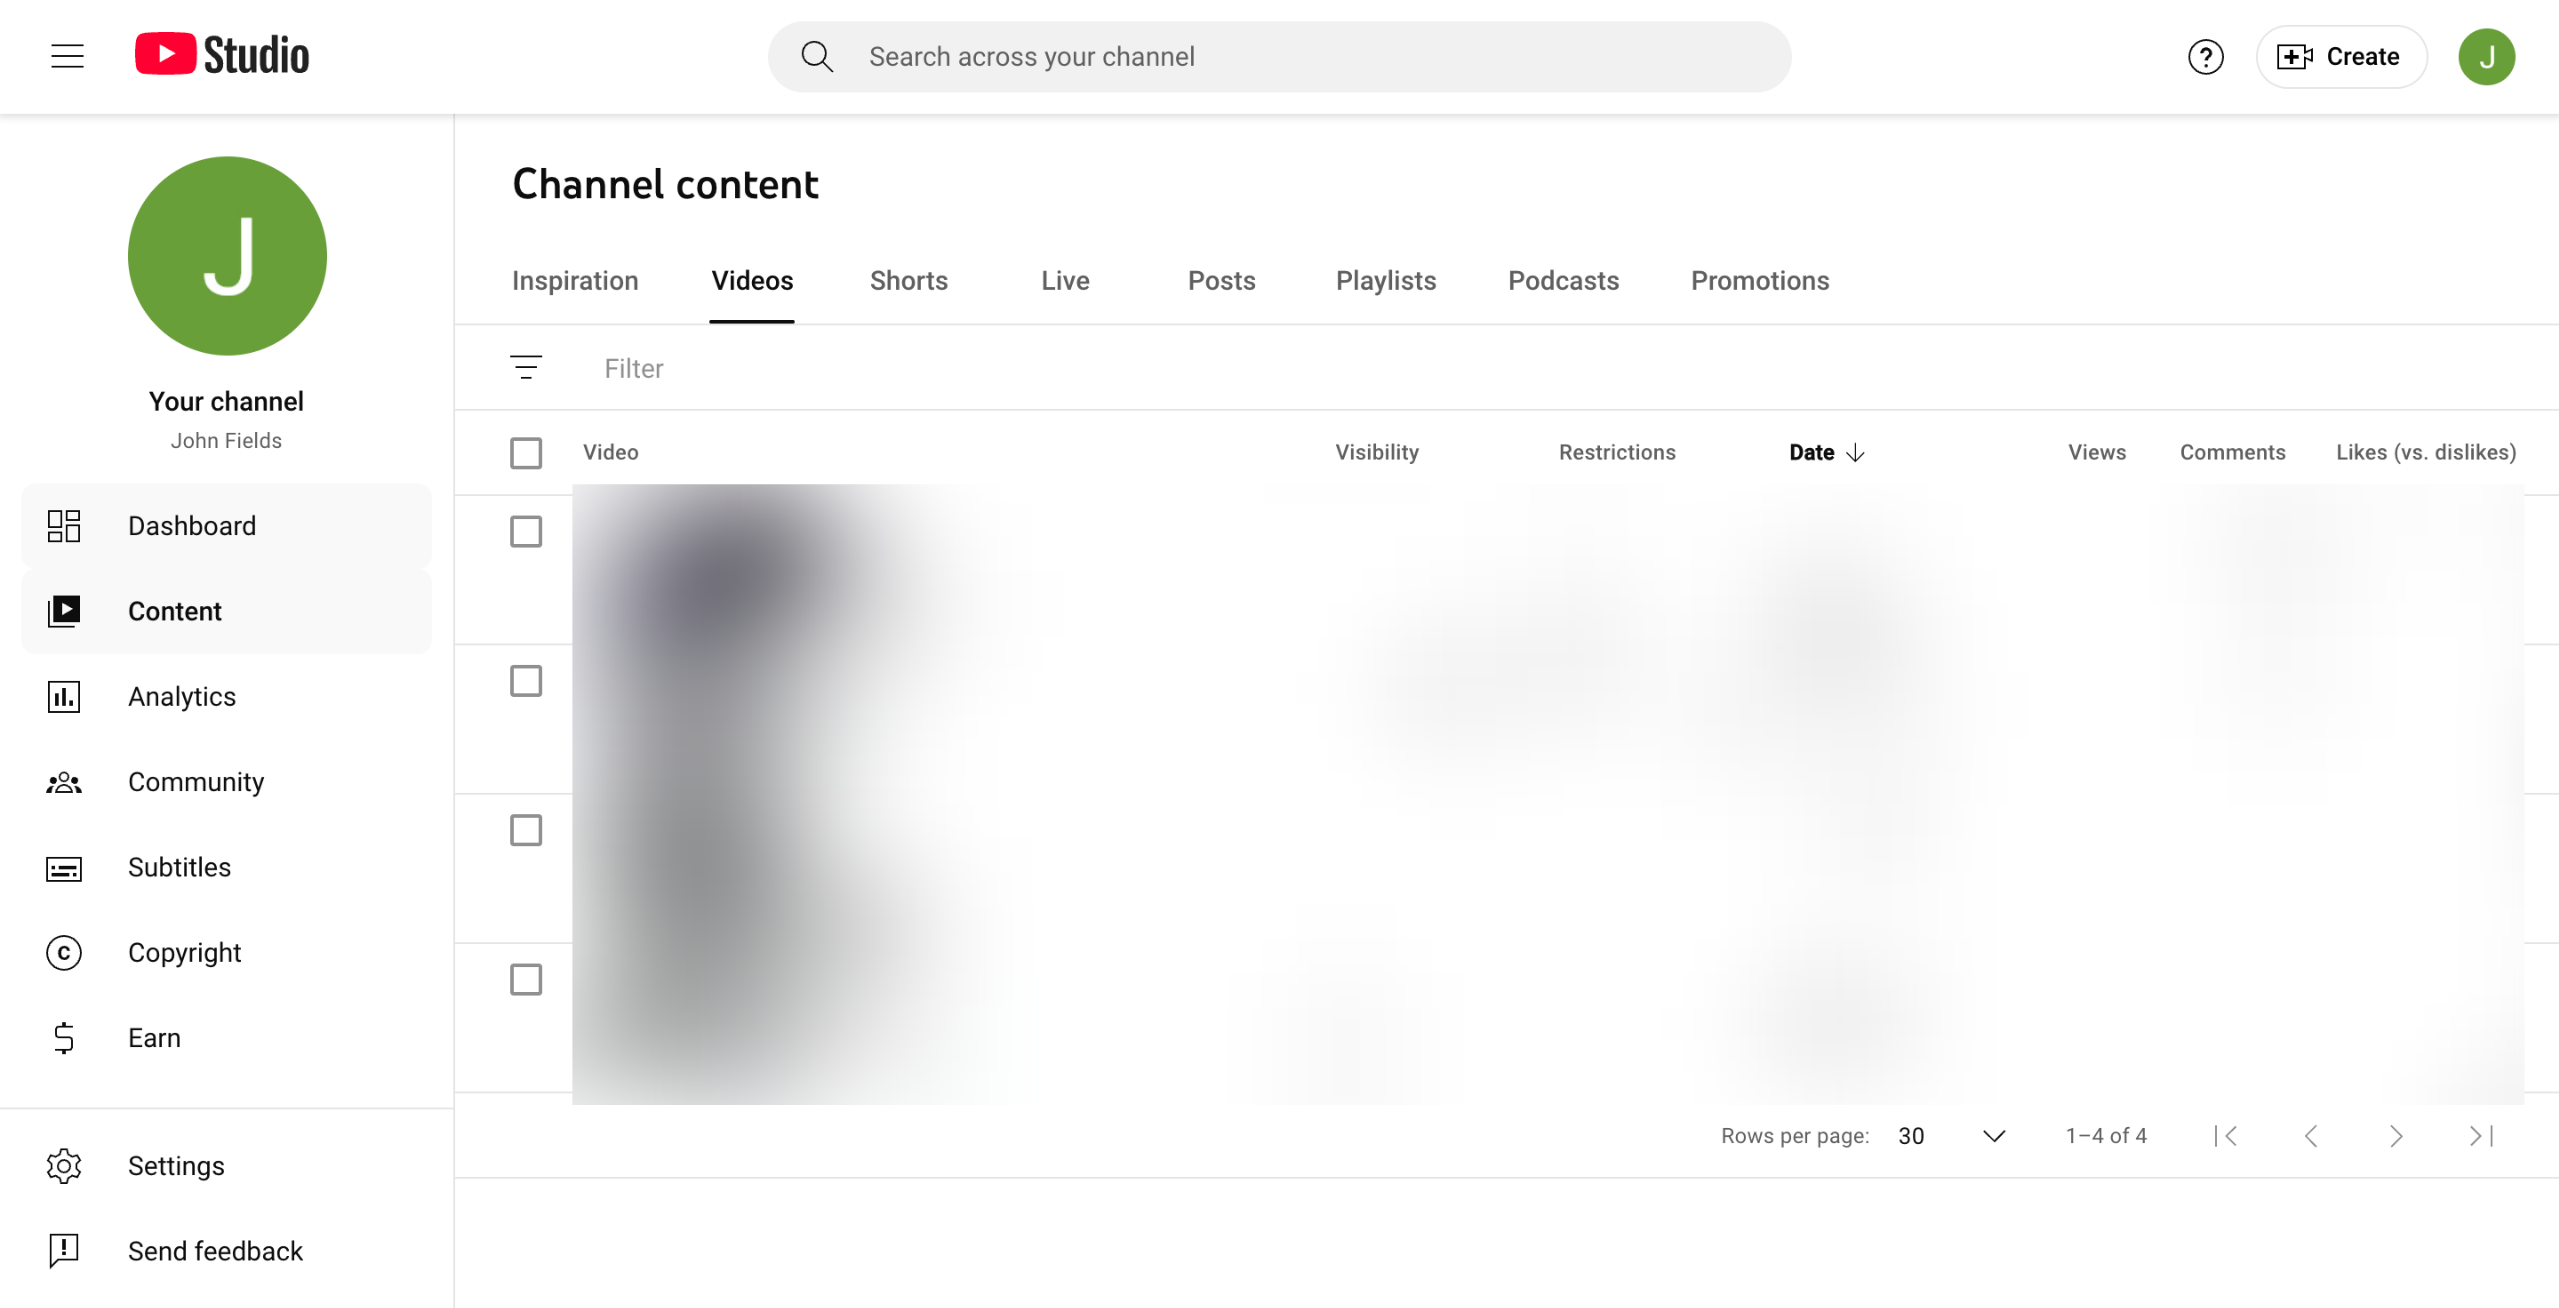This screenshot has height=1308, width=2559.
Task: Click the Dashboard grid icon
Action: (x=64, y=526)
